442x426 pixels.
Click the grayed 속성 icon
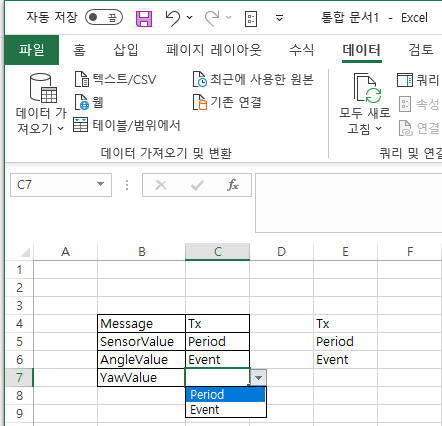pyautogui.click(x=405, y=104)
